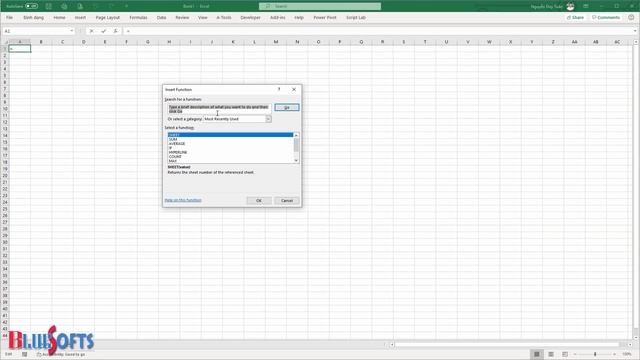
Task: Open the Định dạng ribbon tab
Action: tap(33, 18)
